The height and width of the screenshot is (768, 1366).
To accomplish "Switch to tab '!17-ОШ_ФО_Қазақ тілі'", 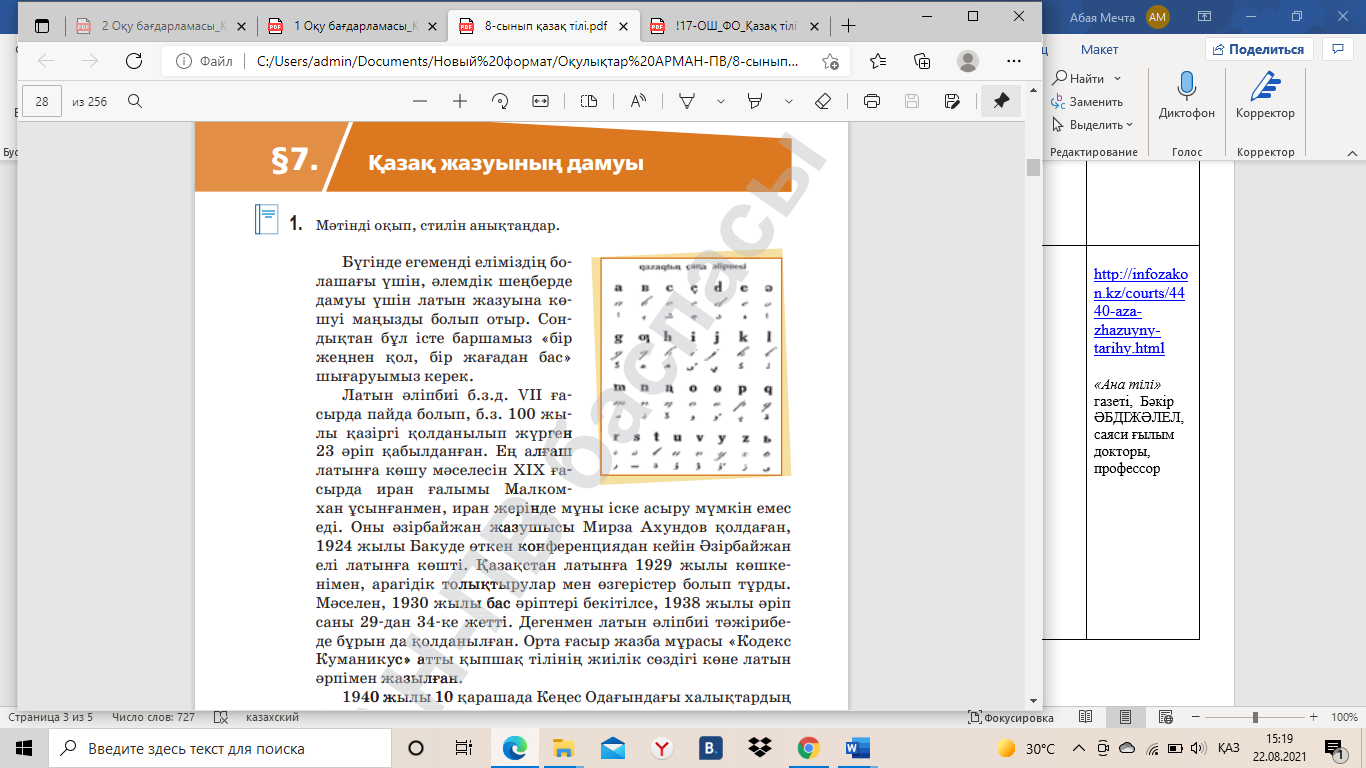I will click(x=734, y=26).
